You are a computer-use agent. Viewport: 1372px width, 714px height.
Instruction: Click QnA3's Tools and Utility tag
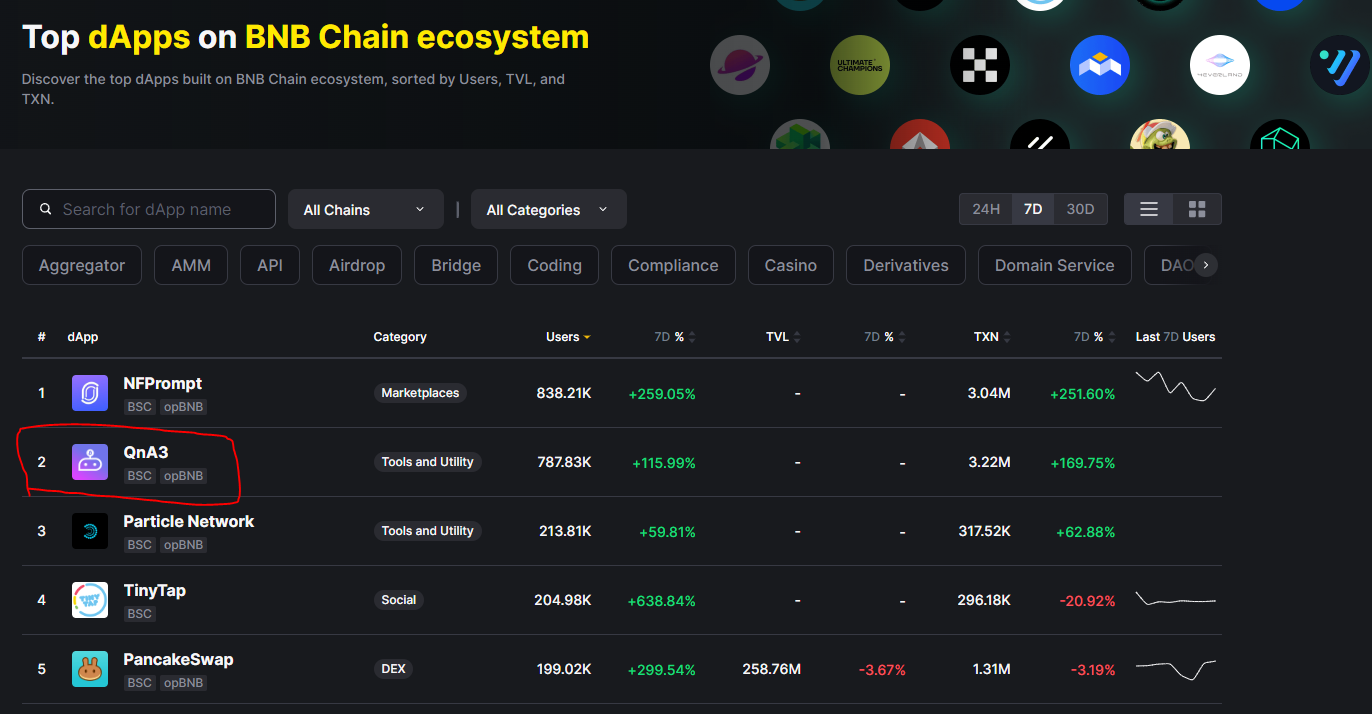click(x=428, y=462)
